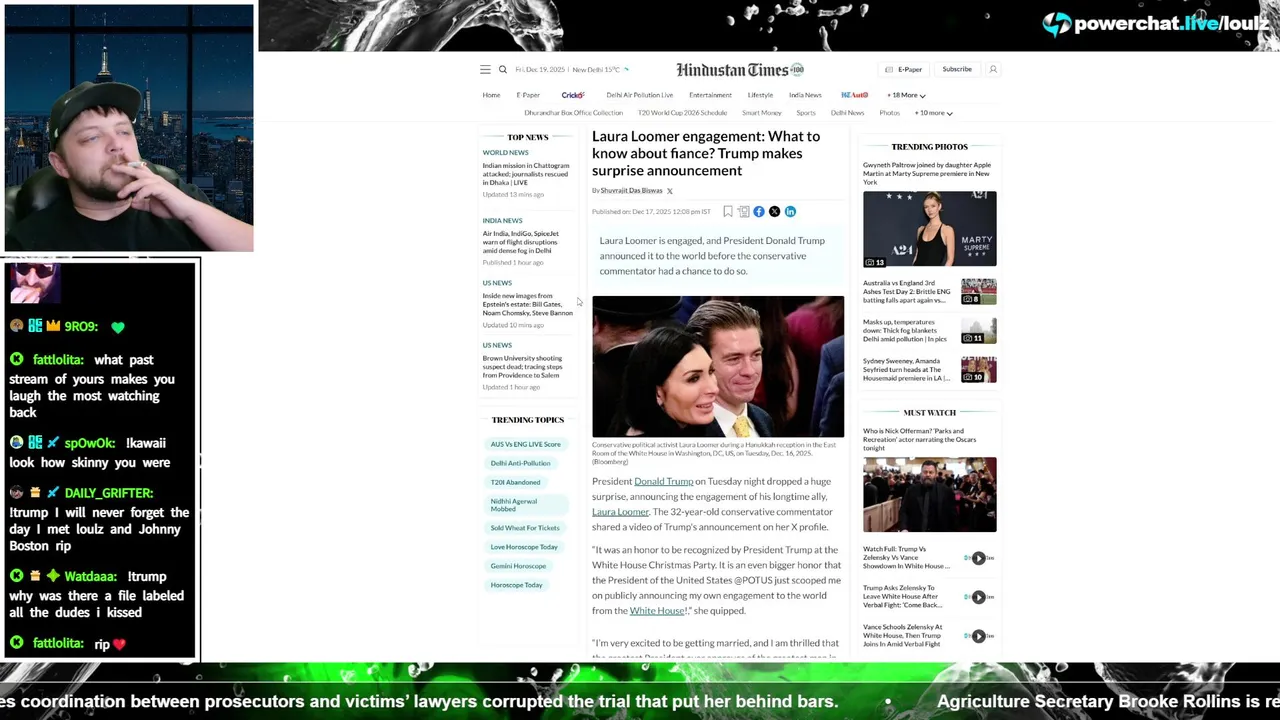Click fattlolita's chat message about past stream

[92, 386]
